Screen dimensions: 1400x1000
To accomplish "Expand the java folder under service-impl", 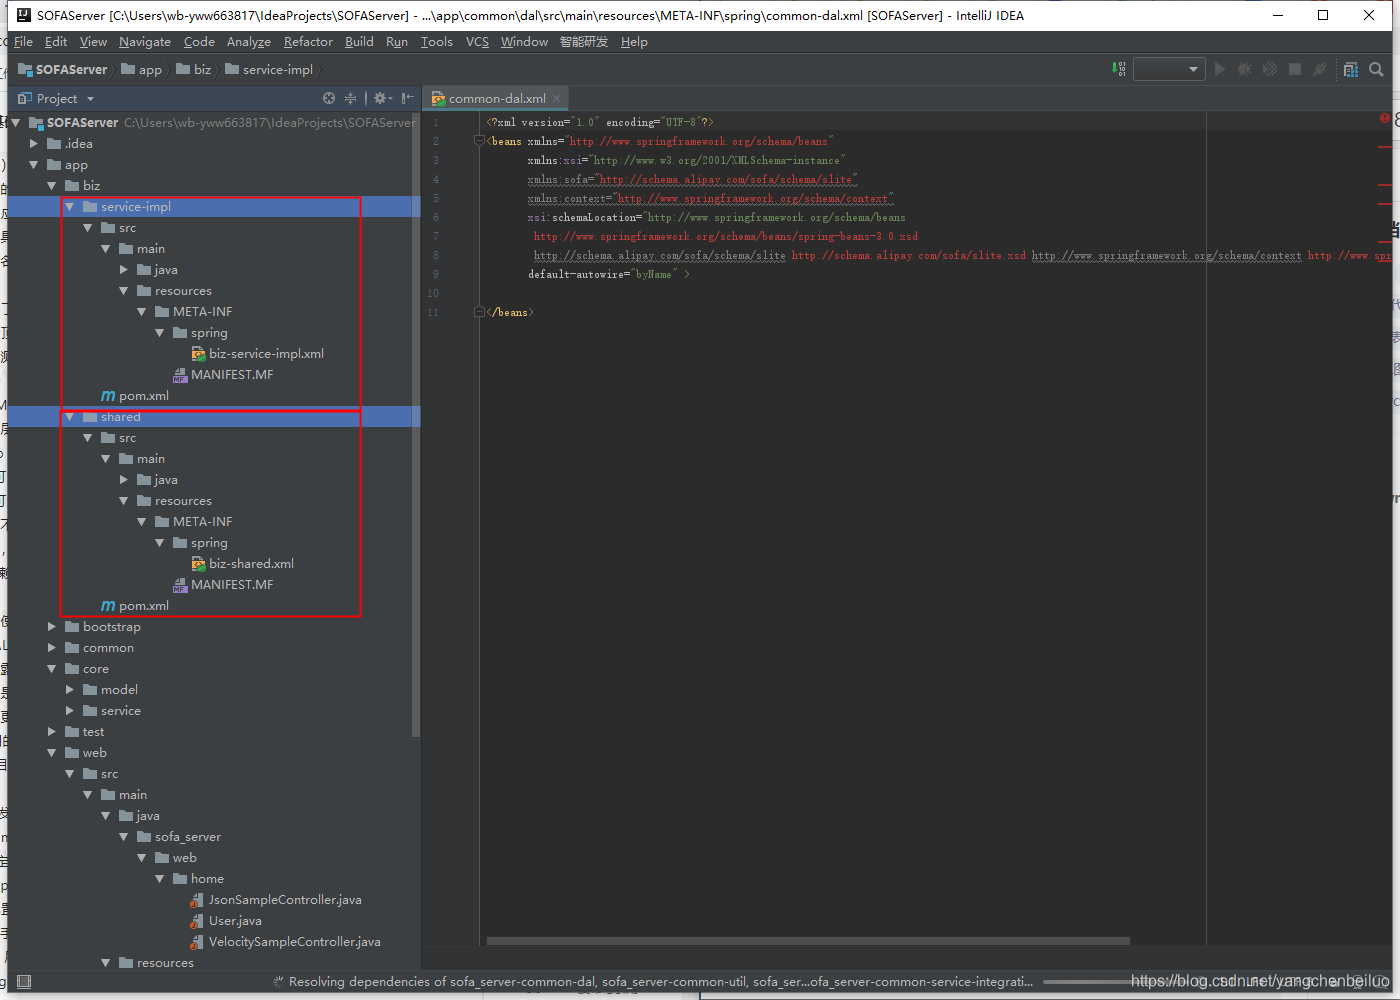I will [x=124, y=270].
